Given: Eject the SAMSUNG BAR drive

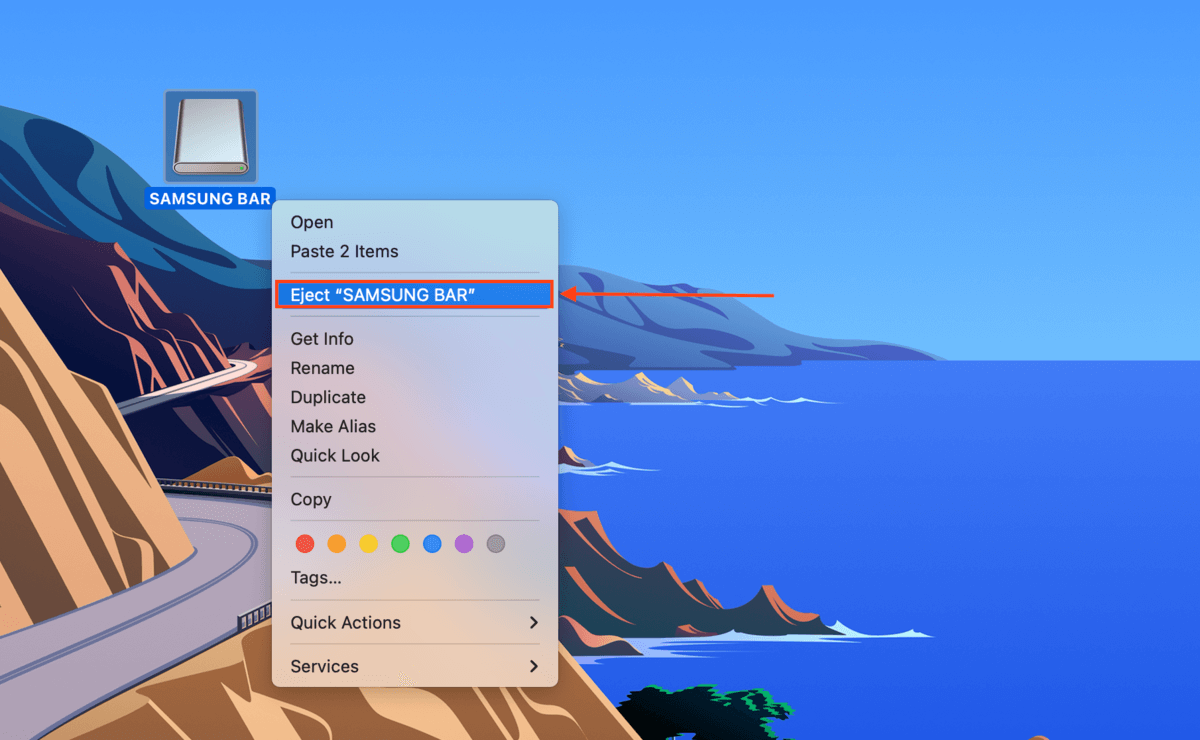Looking at the screenshot, I should [x=415, y=295].
